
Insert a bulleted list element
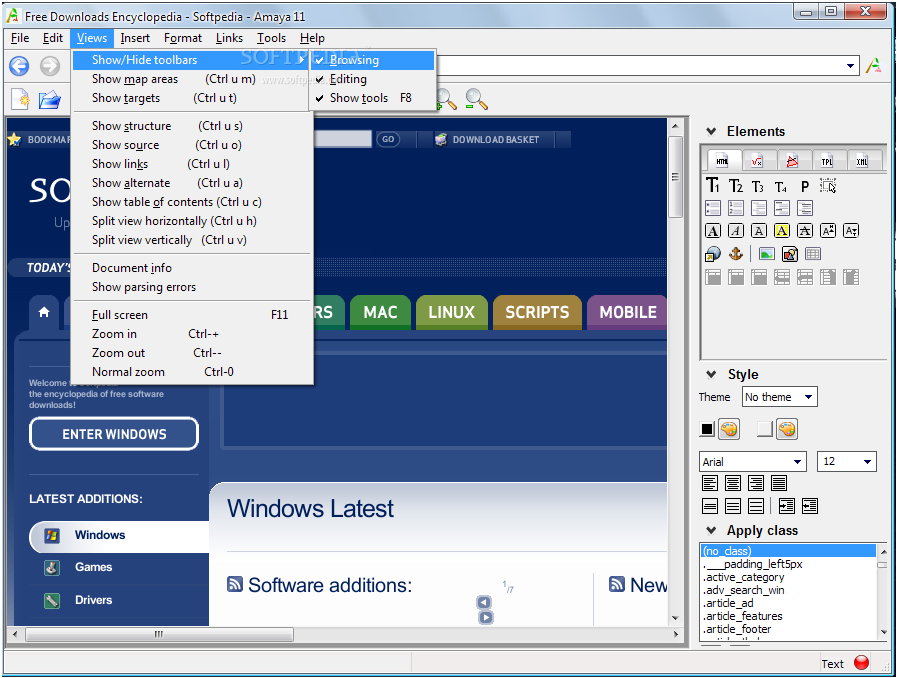pos(713,208)
